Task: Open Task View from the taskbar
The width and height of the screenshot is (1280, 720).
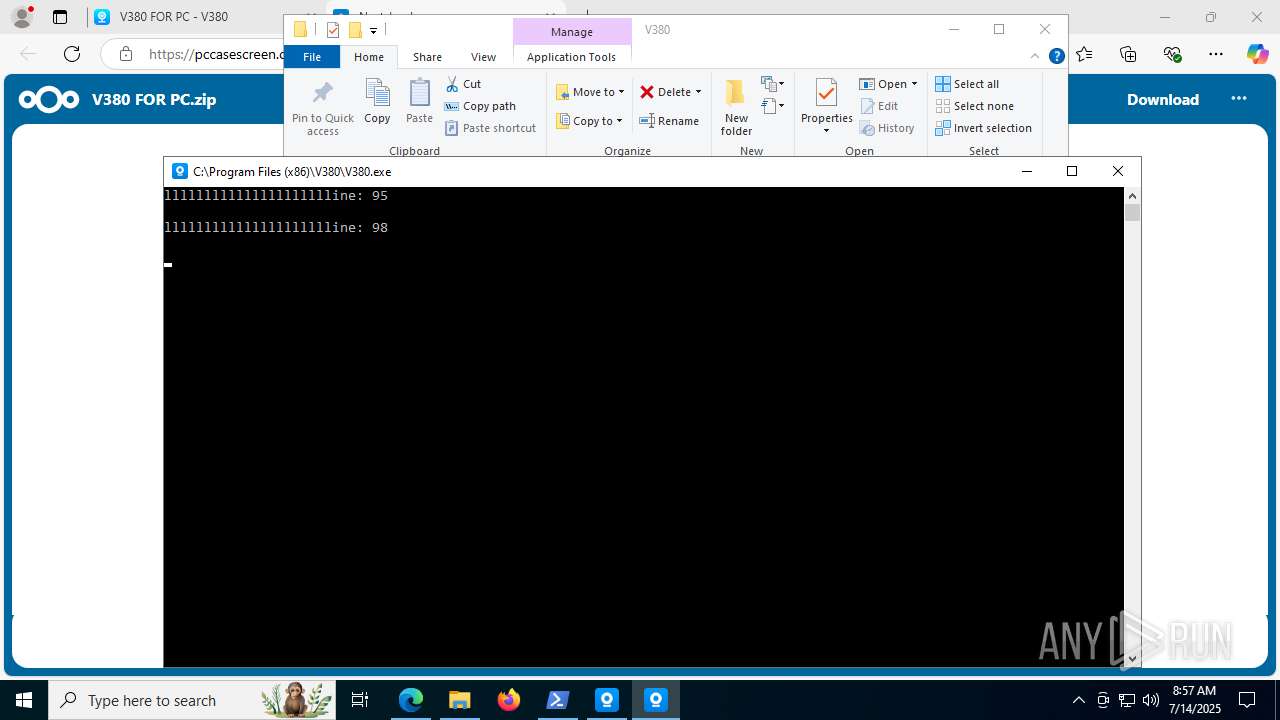Action: [360, 700]
